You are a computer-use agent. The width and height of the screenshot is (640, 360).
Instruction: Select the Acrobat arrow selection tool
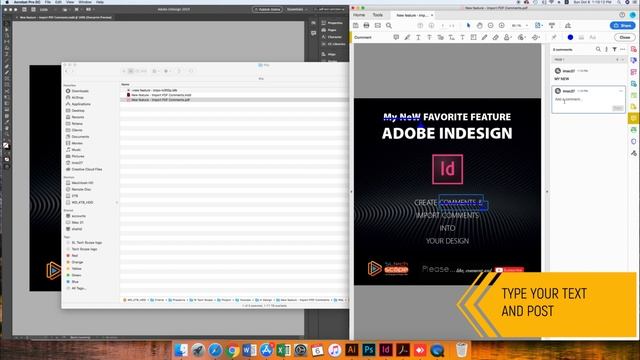(468, 25)
